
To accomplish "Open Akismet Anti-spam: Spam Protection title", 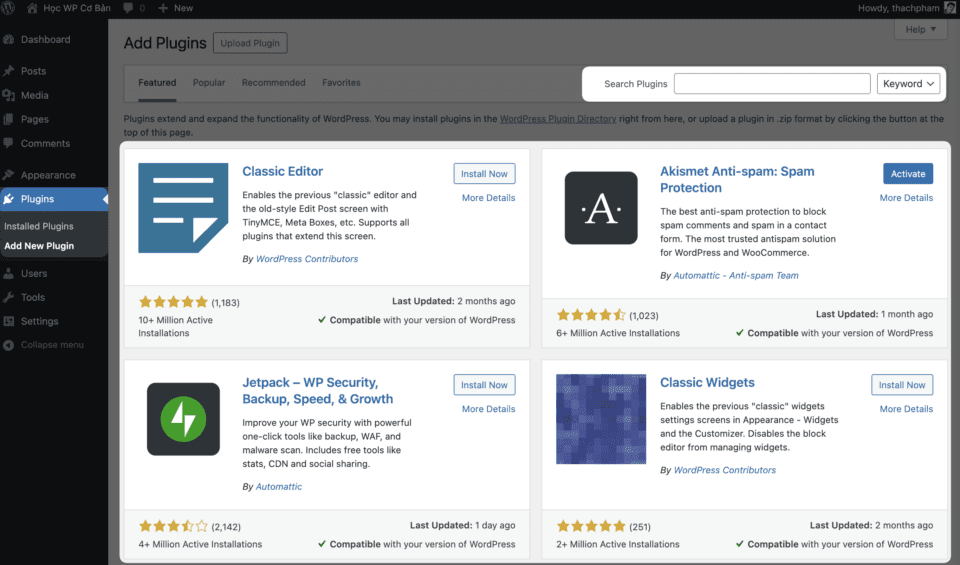I will pyautogui.click(x=737, y=179).
